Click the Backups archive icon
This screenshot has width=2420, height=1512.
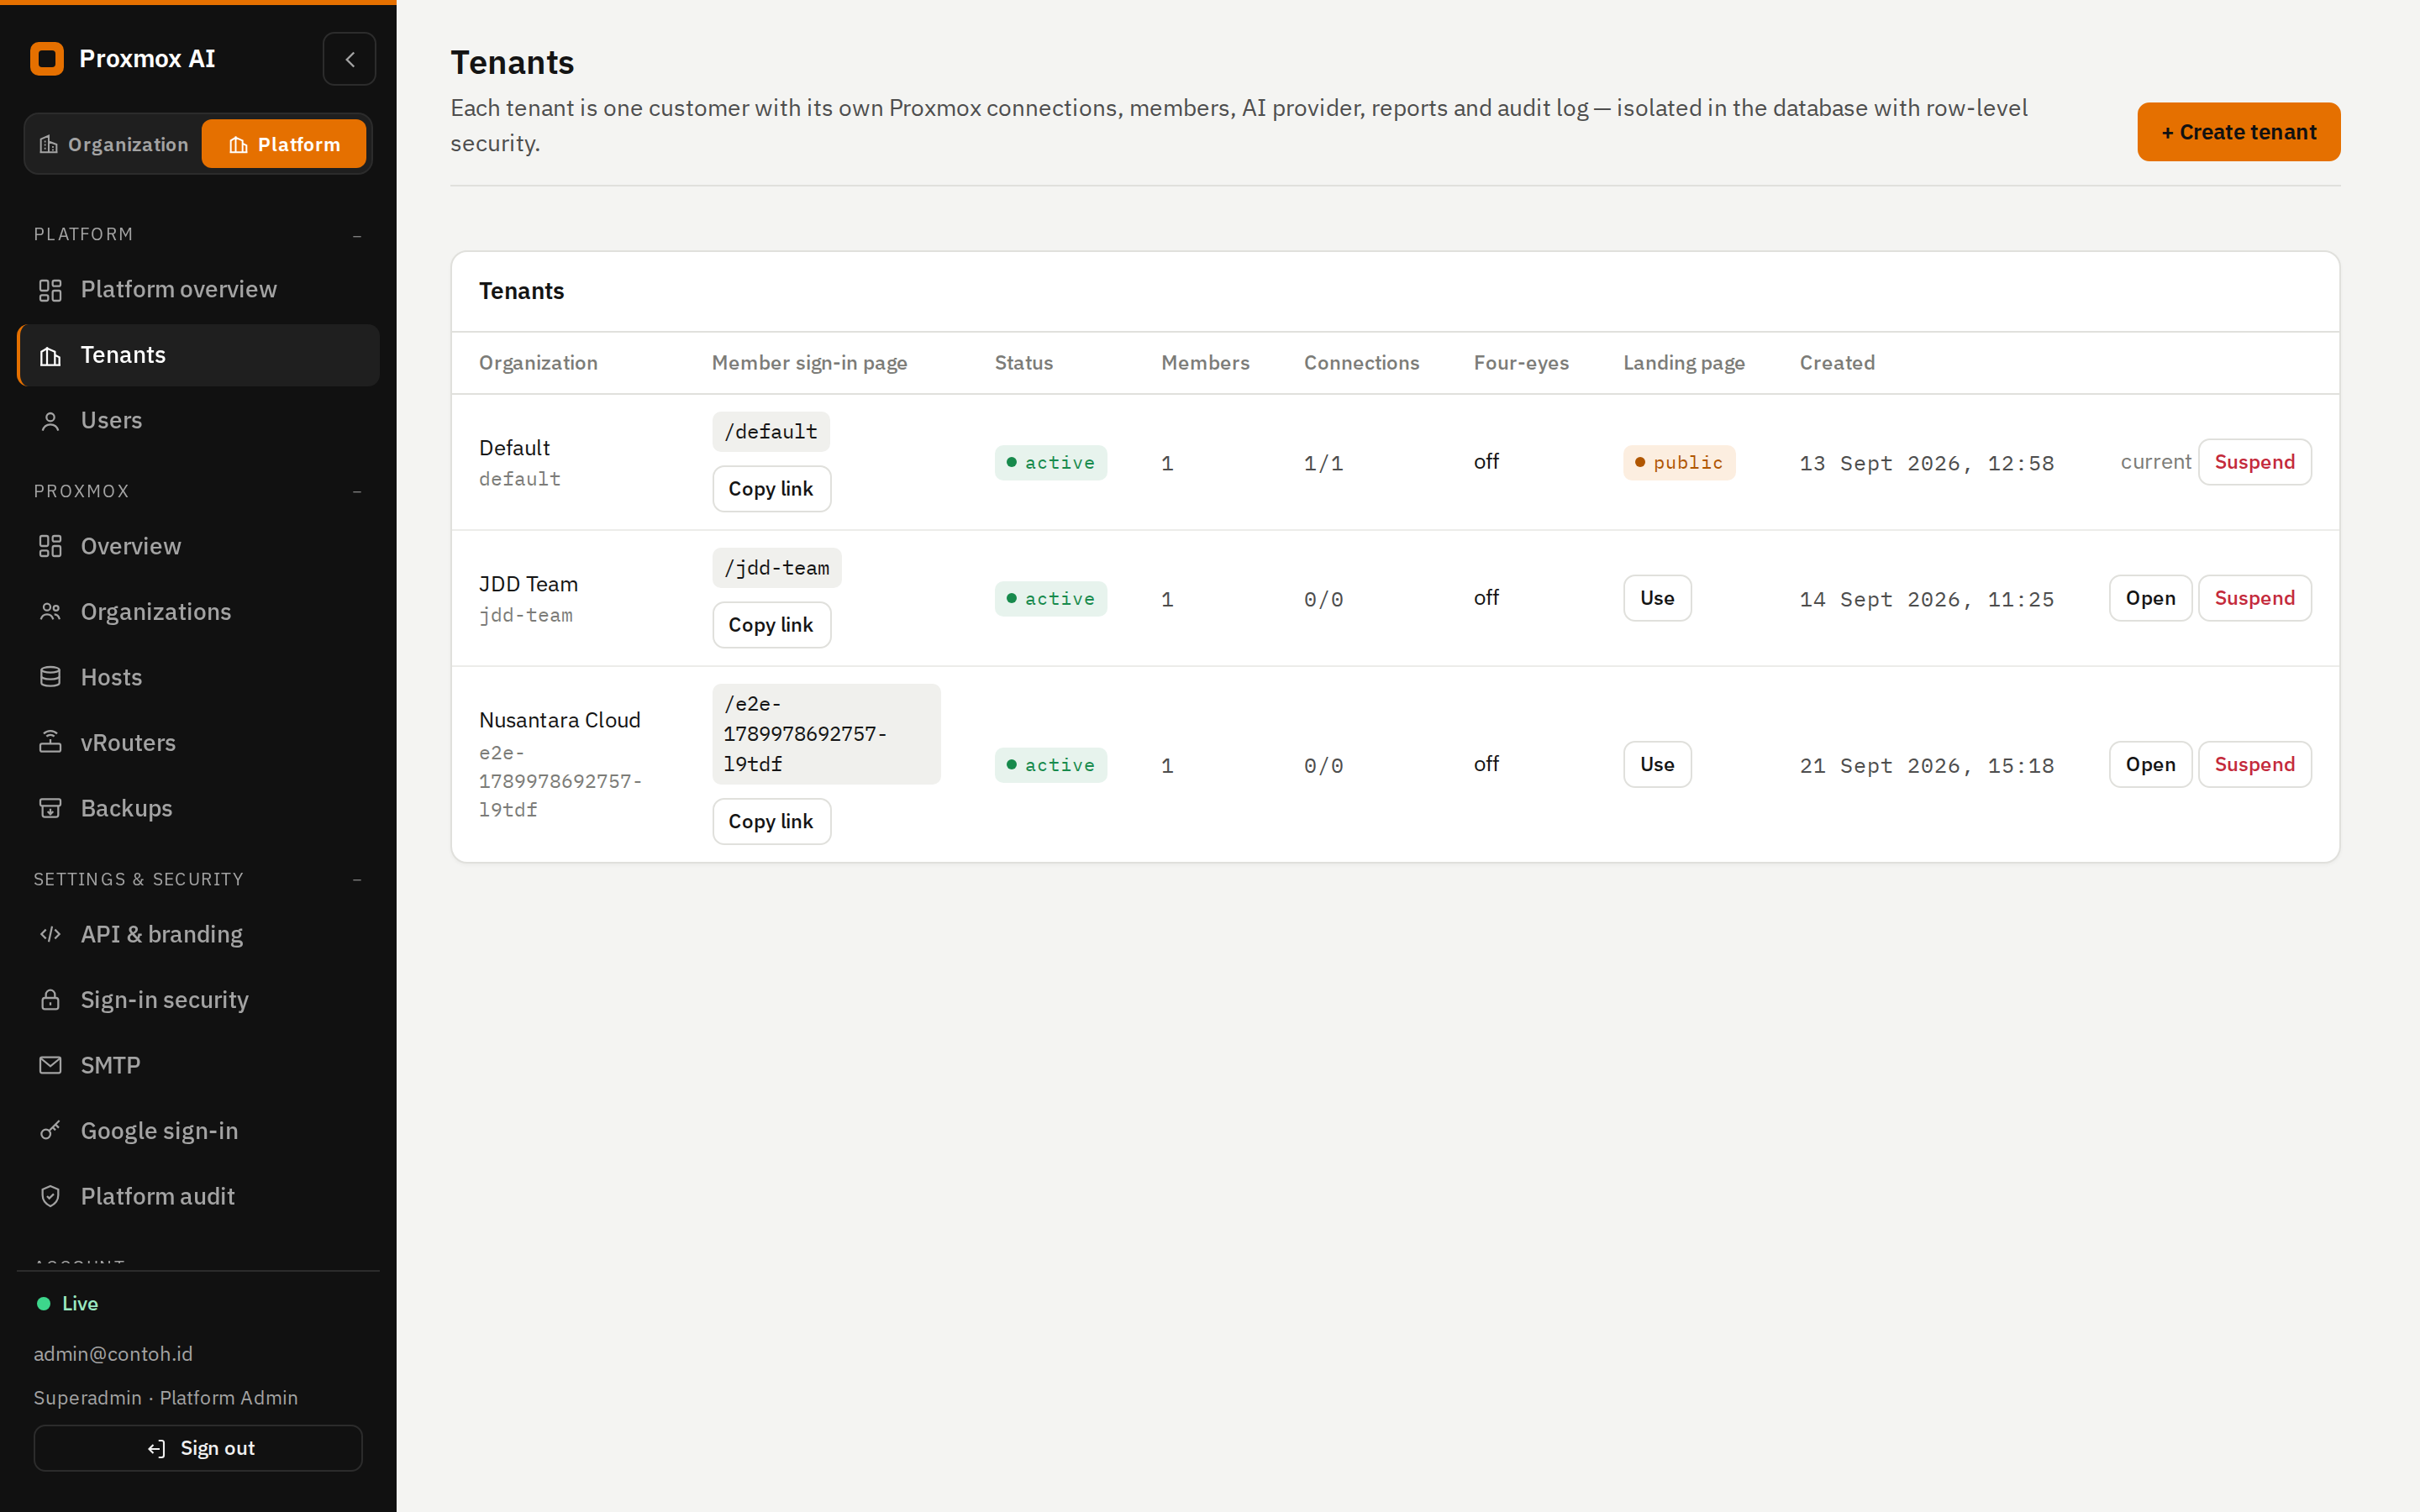tap(50, 809)
